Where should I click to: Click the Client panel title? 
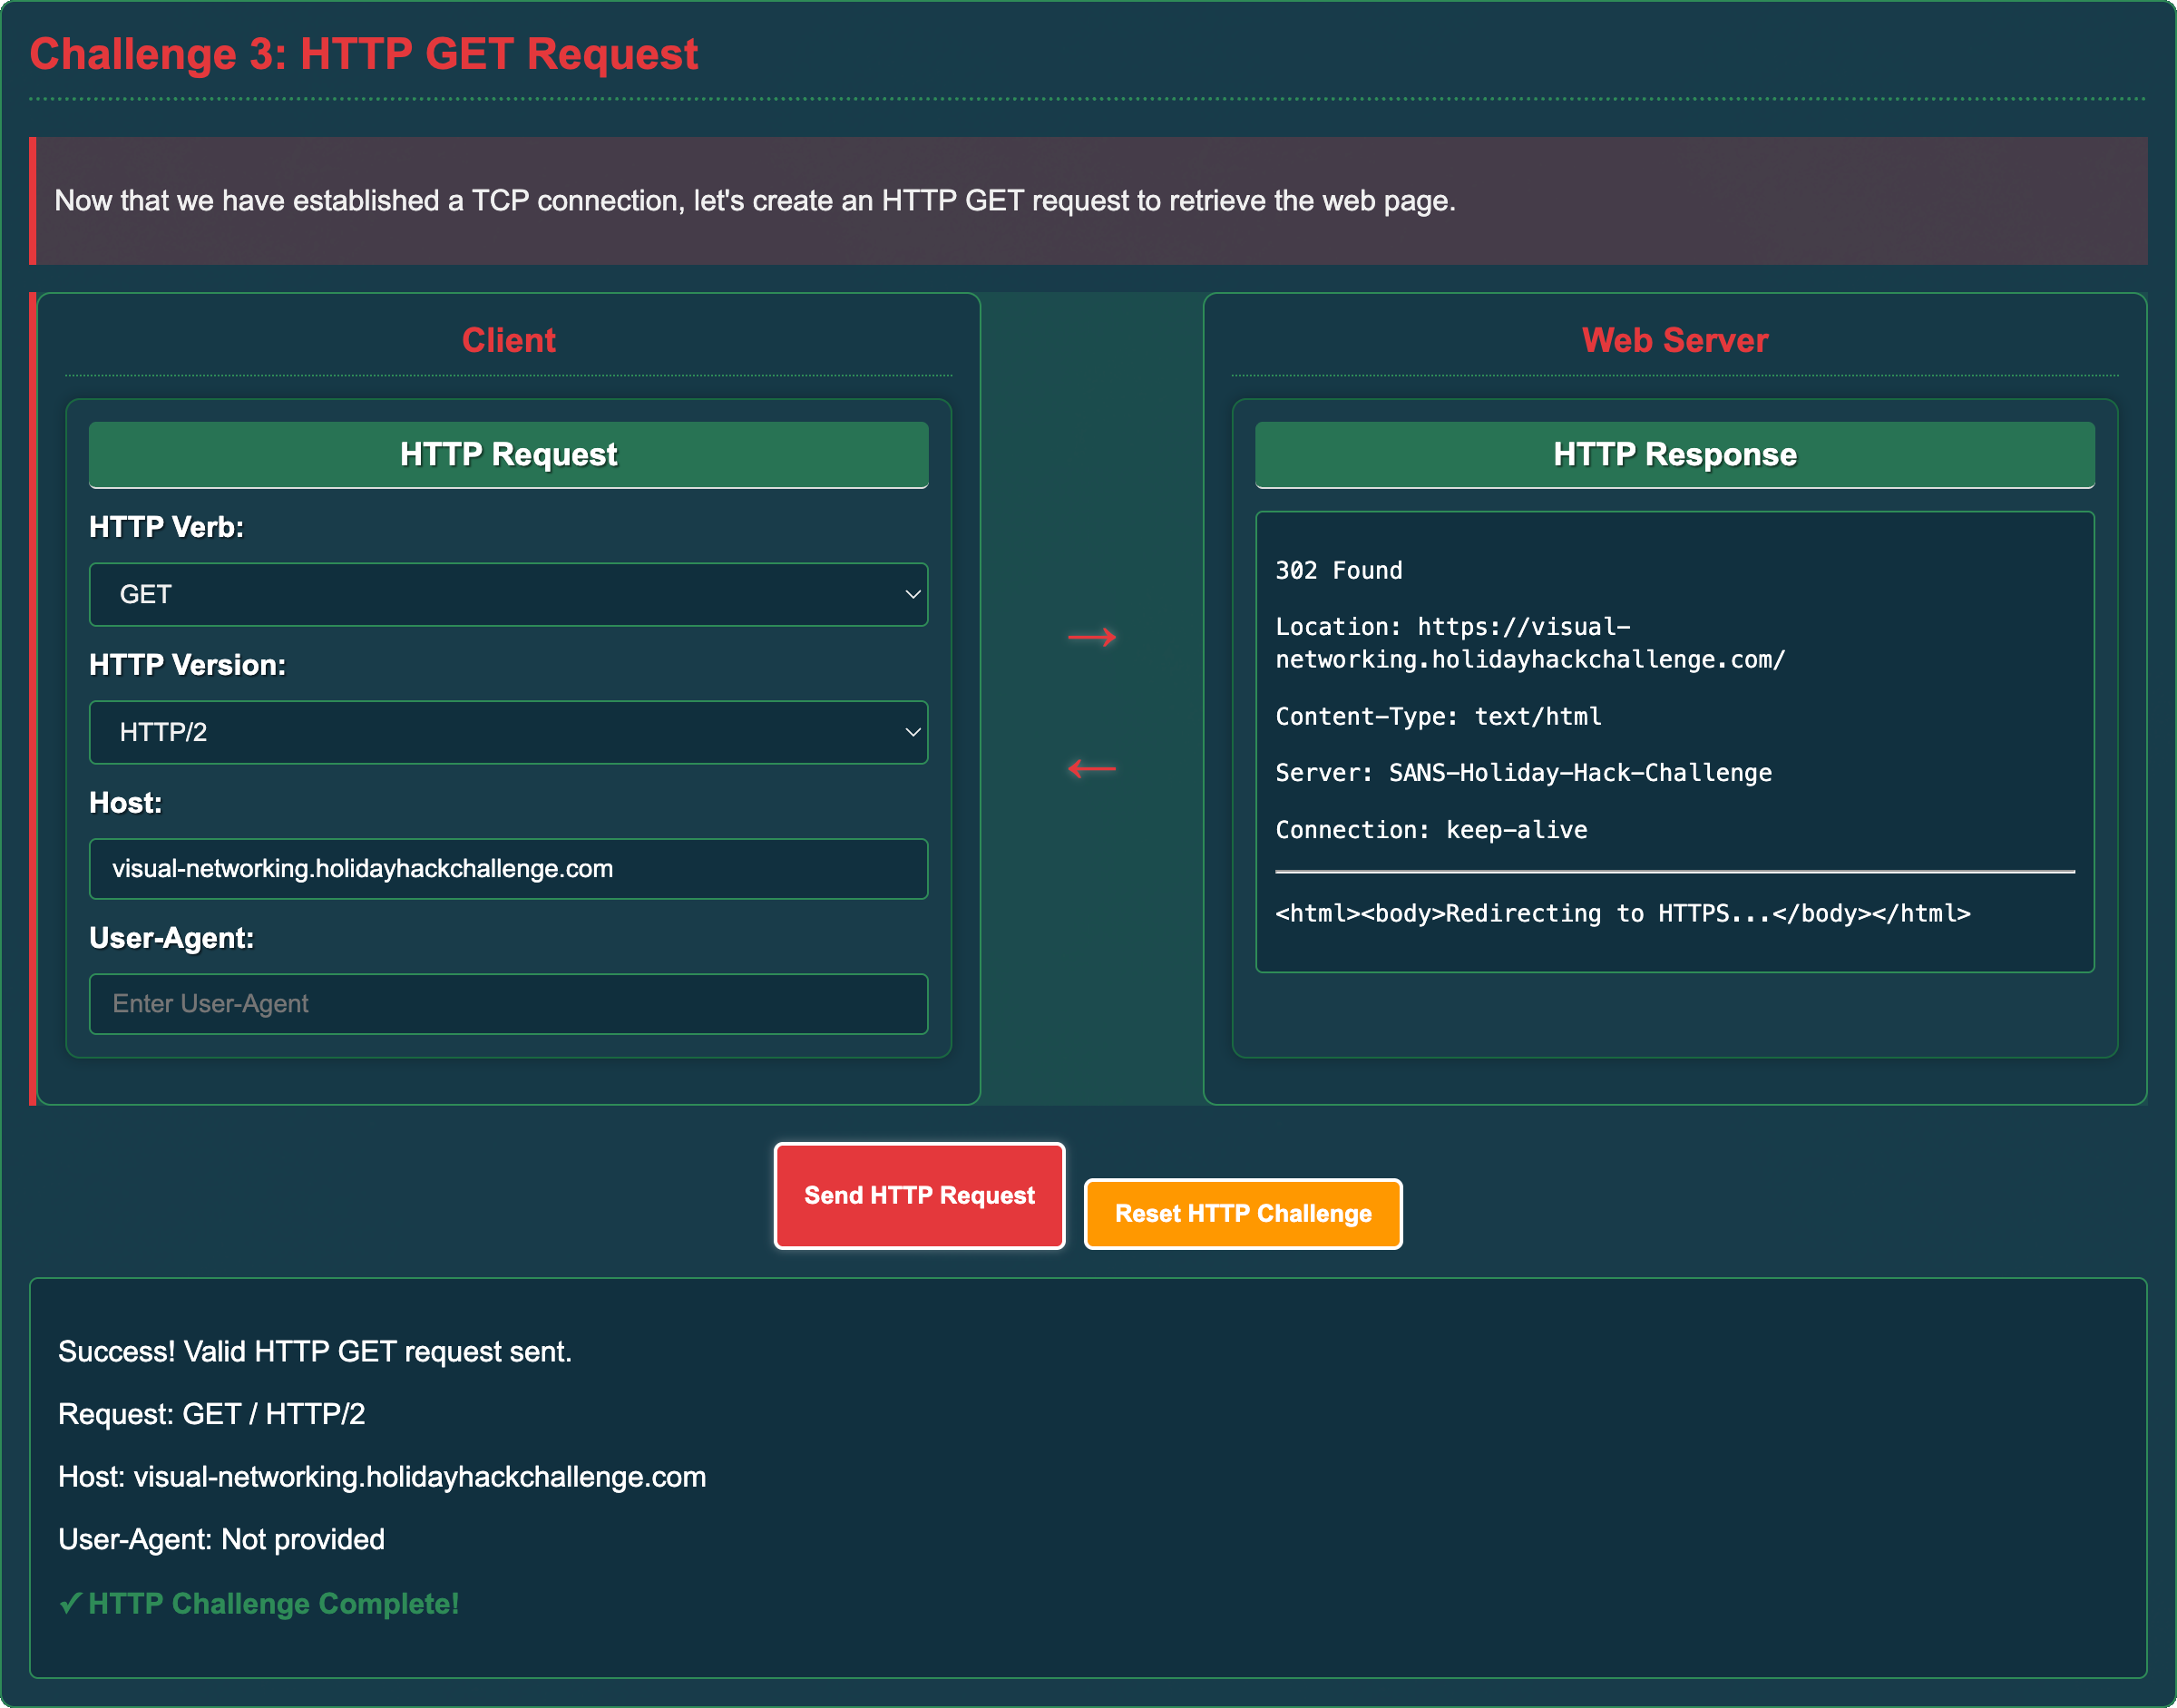pyautogui.click(x=507, y=340)
